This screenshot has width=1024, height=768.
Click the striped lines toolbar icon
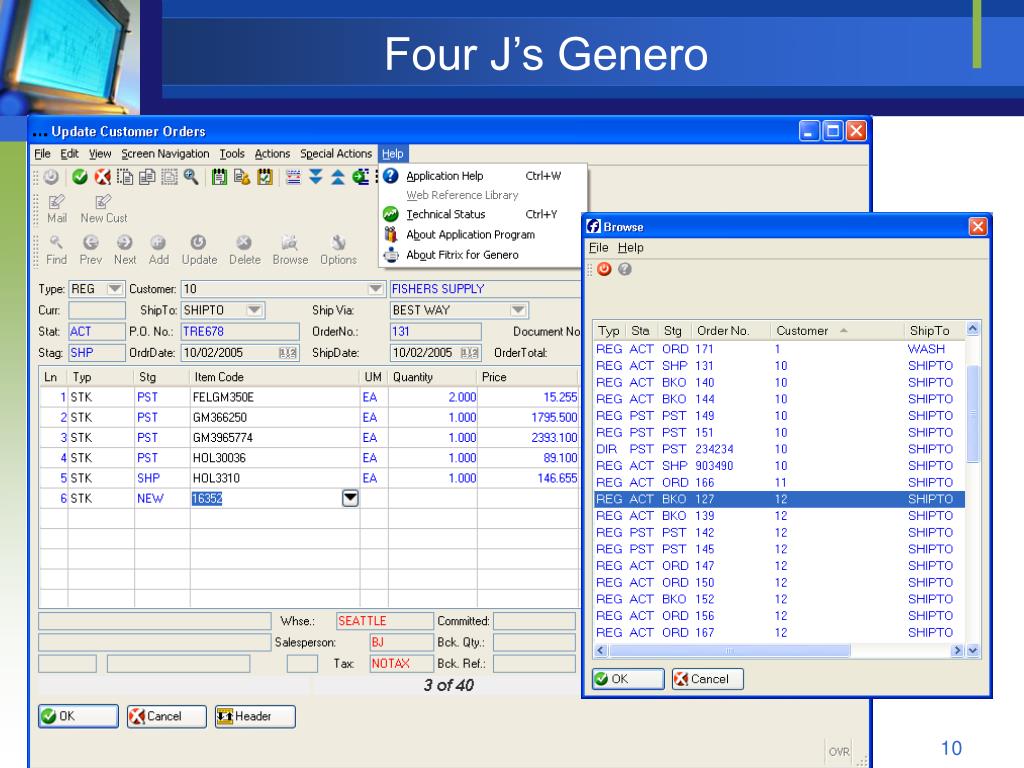(293, 177)
